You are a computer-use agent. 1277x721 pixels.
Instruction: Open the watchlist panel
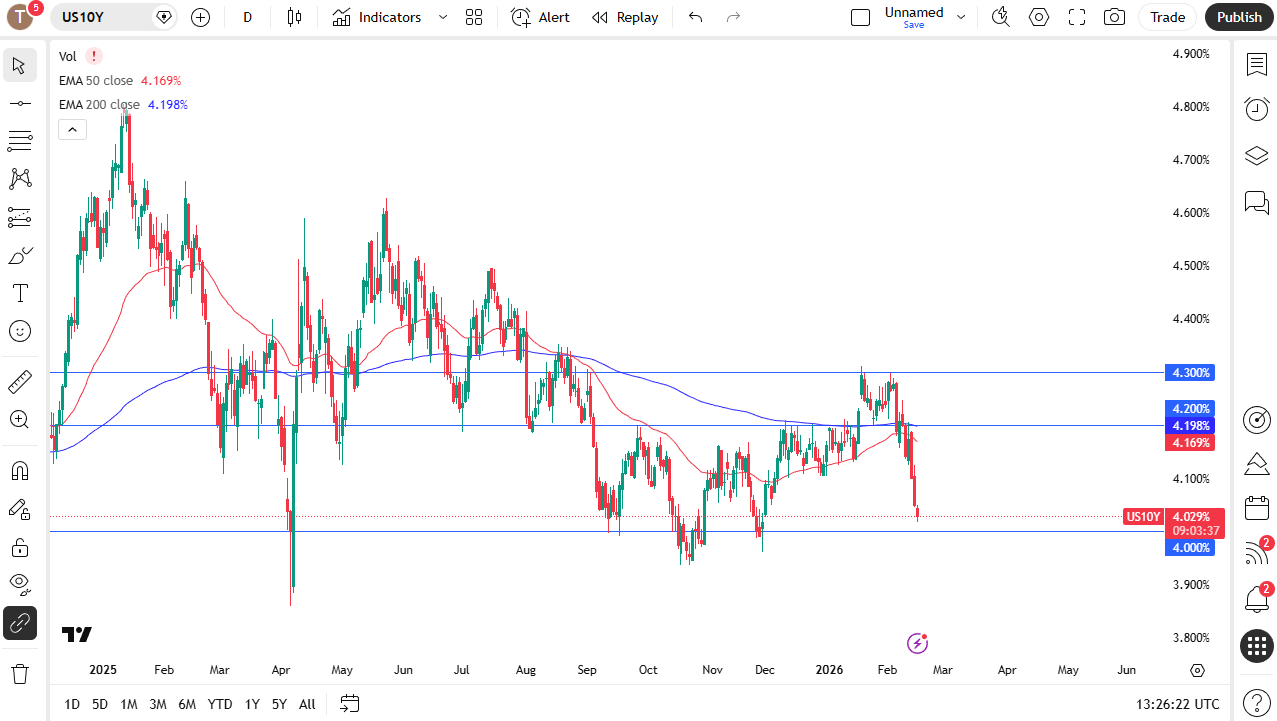(1257, 64)
